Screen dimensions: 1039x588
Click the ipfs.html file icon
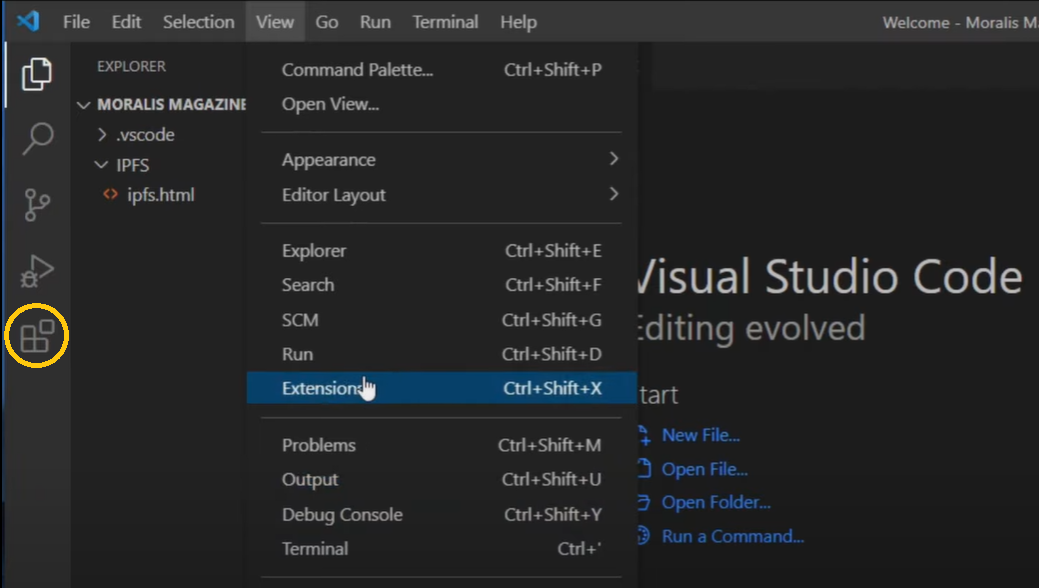click(110, 195)
